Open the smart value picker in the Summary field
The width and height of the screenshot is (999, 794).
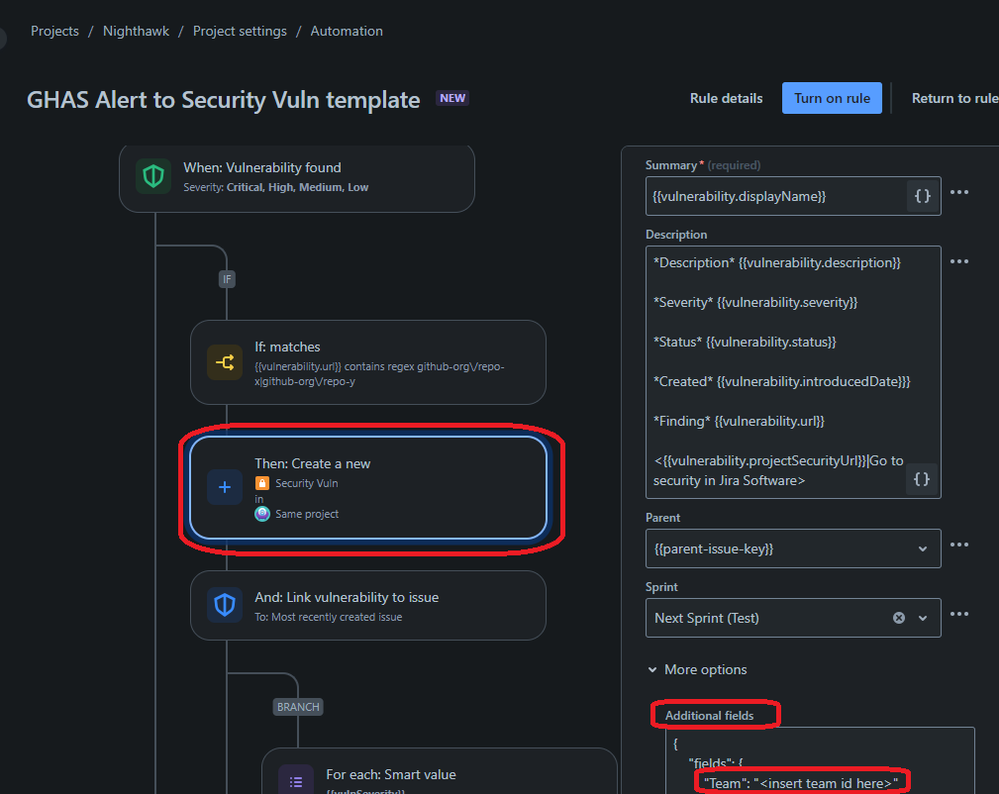tap(920, 196)
